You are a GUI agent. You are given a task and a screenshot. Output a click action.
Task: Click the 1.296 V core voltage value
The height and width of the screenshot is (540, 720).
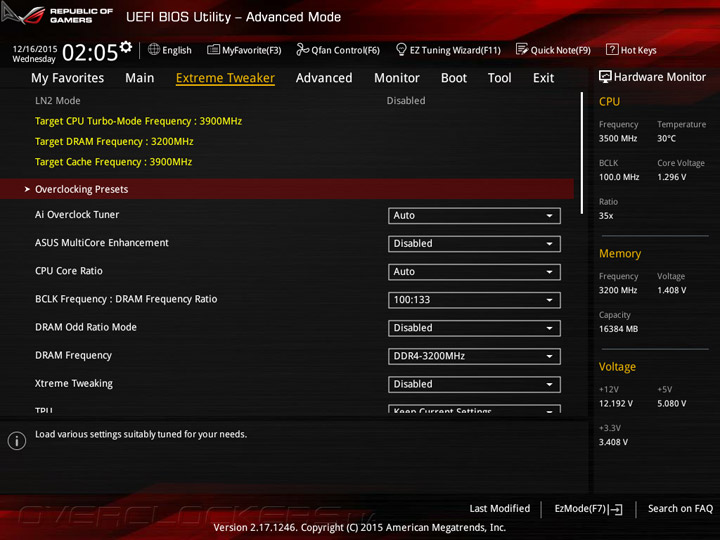(671, 177)
